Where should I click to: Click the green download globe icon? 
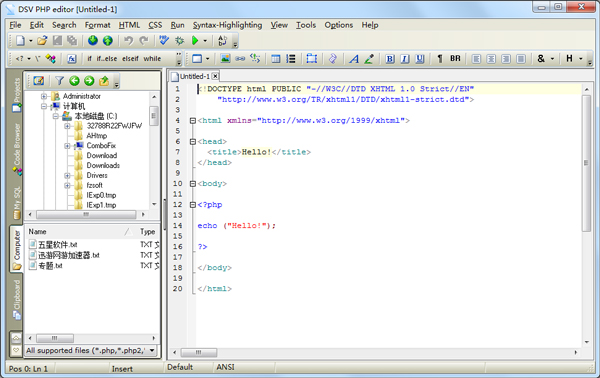(x=93, y=41)
